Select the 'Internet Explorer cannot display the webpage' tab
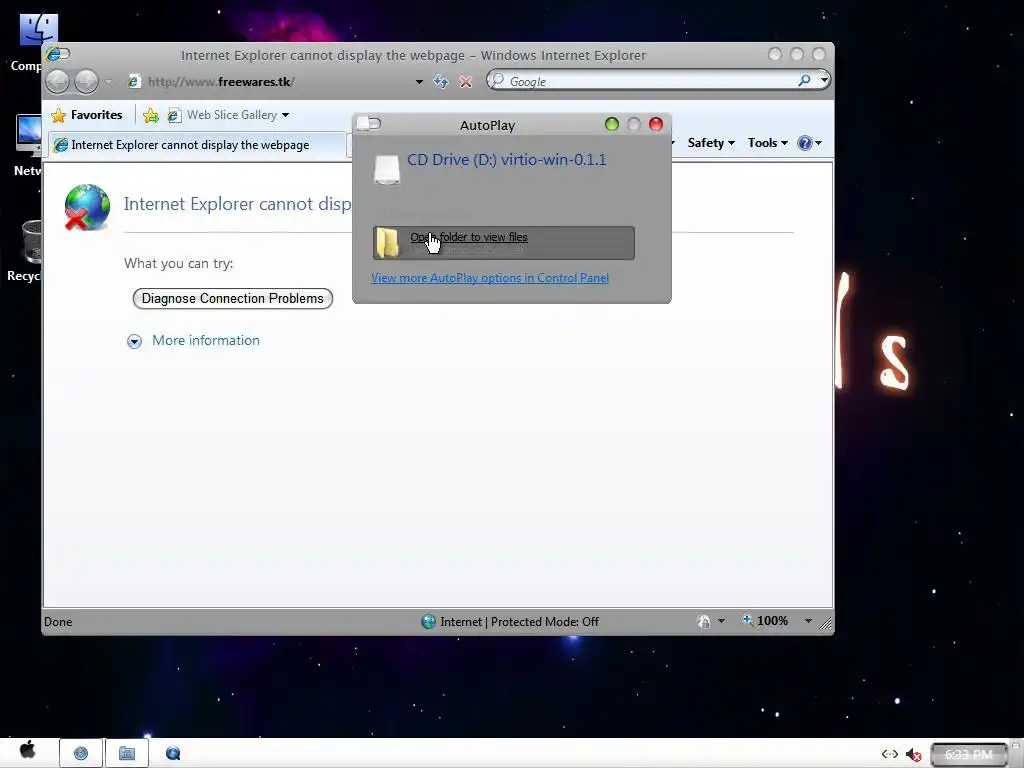Image resolution: width=1024 pixels, height=768 pixels. tap(196, 145)
